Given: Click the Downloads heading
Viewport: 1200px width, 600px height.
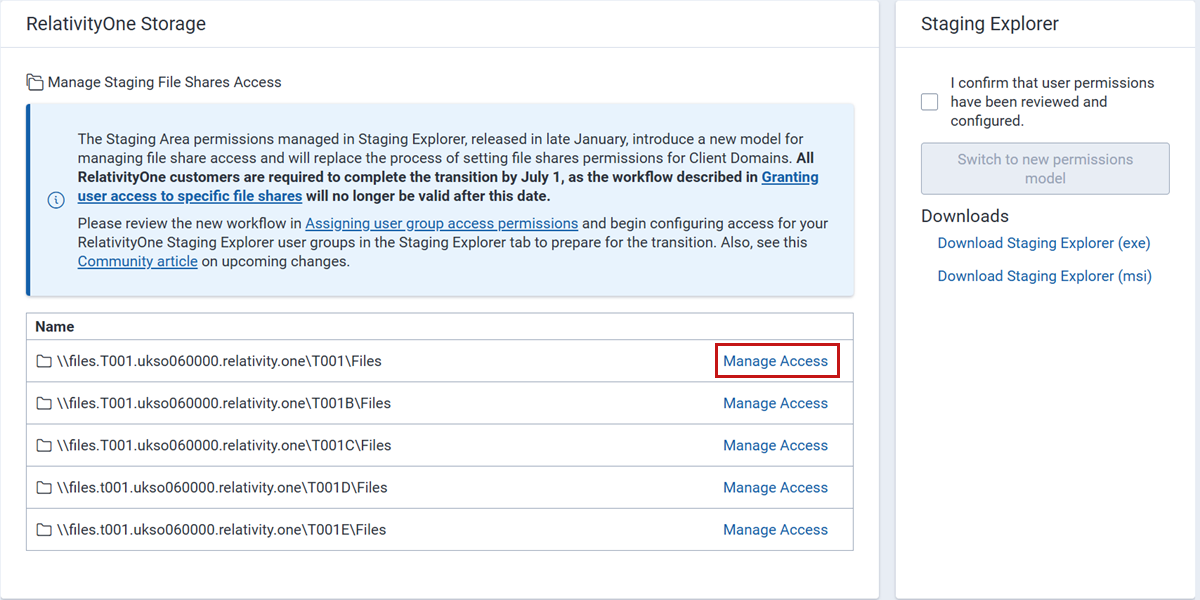Looking at the screenshot, I should click(x=965, y=216).
